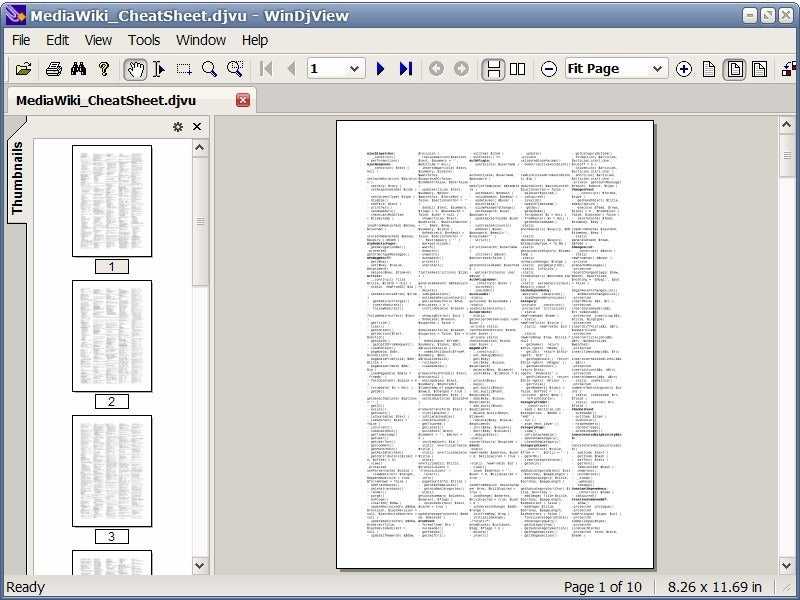The height and width of the screenshot is (600, 800).
Task: Click the vertical Thumbnails sidebar tab
Action: click(17, 178)
